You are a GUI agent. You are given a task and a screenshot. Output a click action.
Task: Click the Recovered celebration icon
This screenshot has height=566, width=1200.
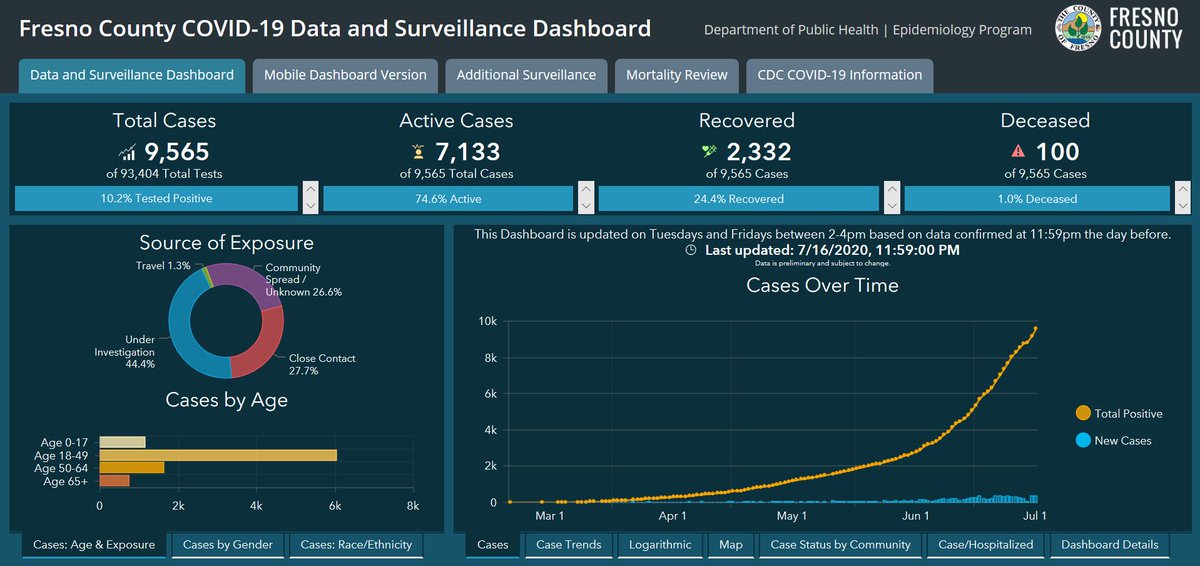tap(711, 152)
